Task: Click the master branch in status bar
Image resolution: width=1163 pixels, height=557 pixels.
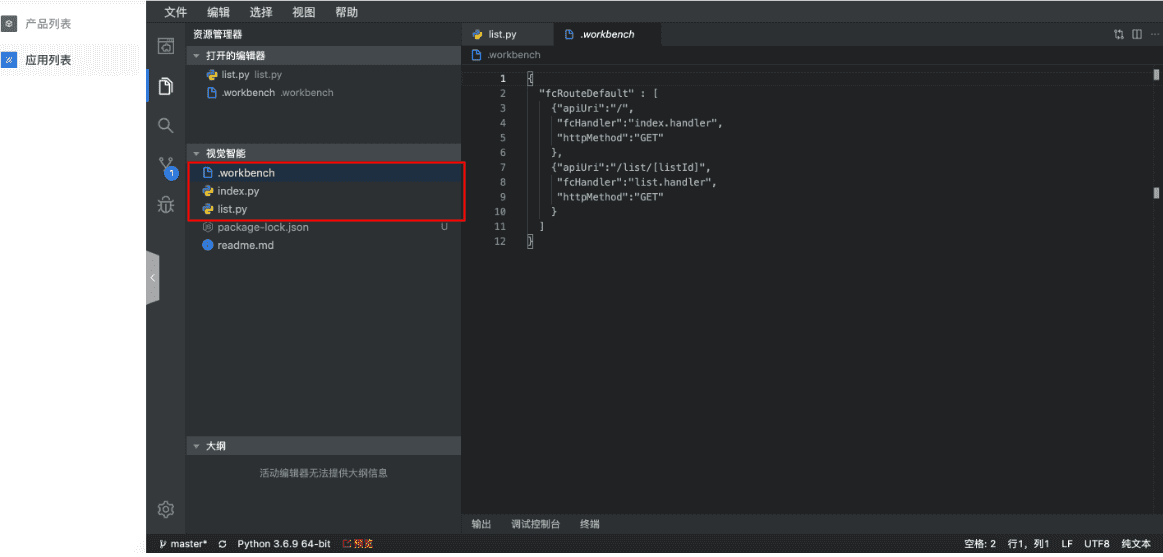Action: tap(183, 544)
